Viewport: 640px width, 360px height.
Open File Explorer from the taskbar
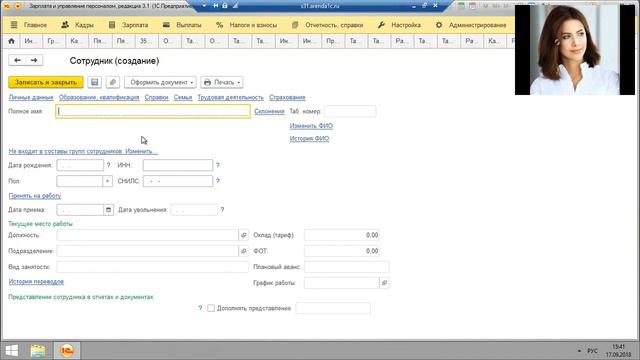click(x=38, y=351)
